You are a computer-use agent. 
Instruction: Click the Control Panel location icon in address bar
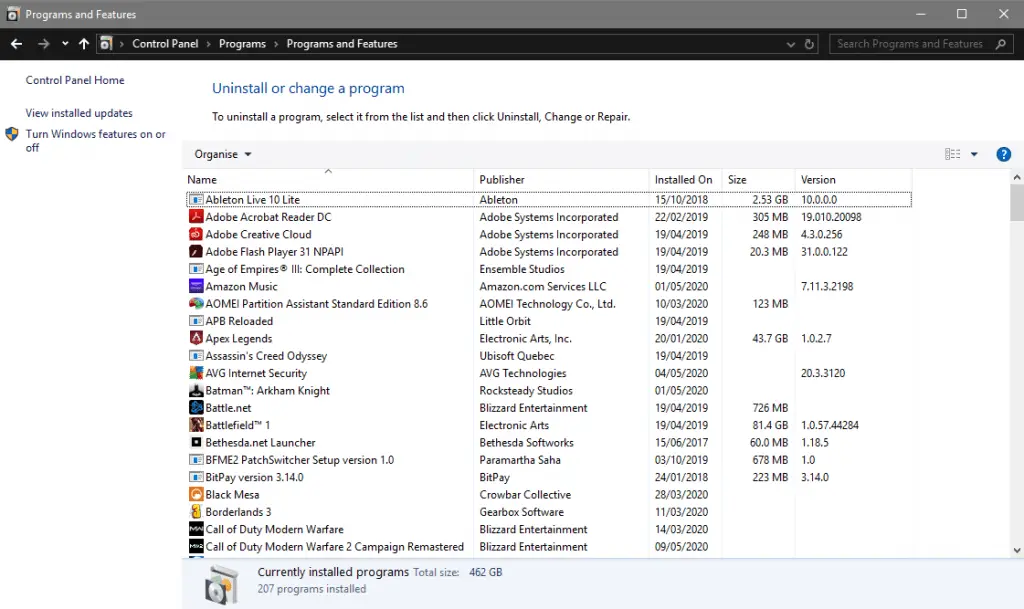pyautogui.click(x=105, y=44)
